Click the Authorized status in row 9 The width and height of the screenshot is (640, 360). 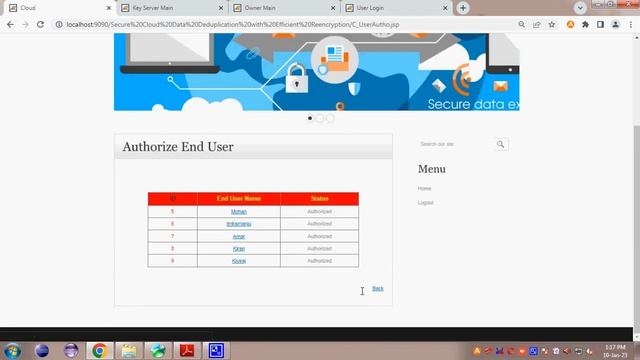[x=320, y=261]
